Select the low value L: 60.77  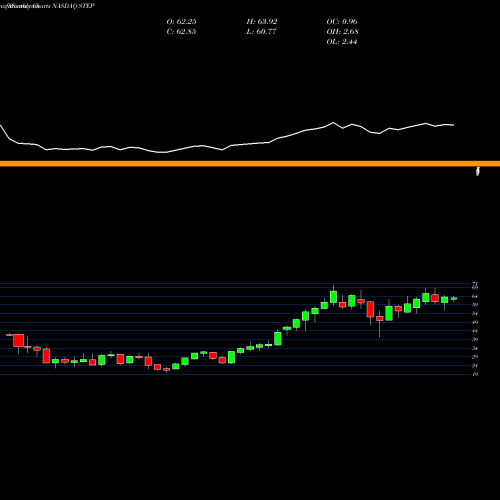coord(261,32)
